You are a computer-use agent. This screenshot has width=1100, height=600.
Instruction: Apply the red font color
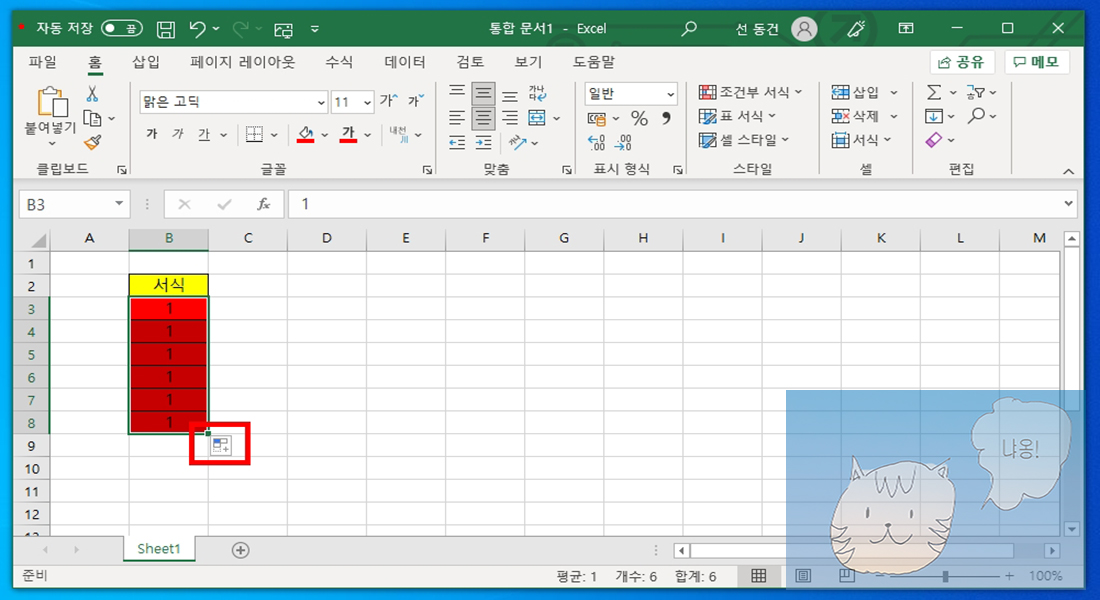point(348,134)
